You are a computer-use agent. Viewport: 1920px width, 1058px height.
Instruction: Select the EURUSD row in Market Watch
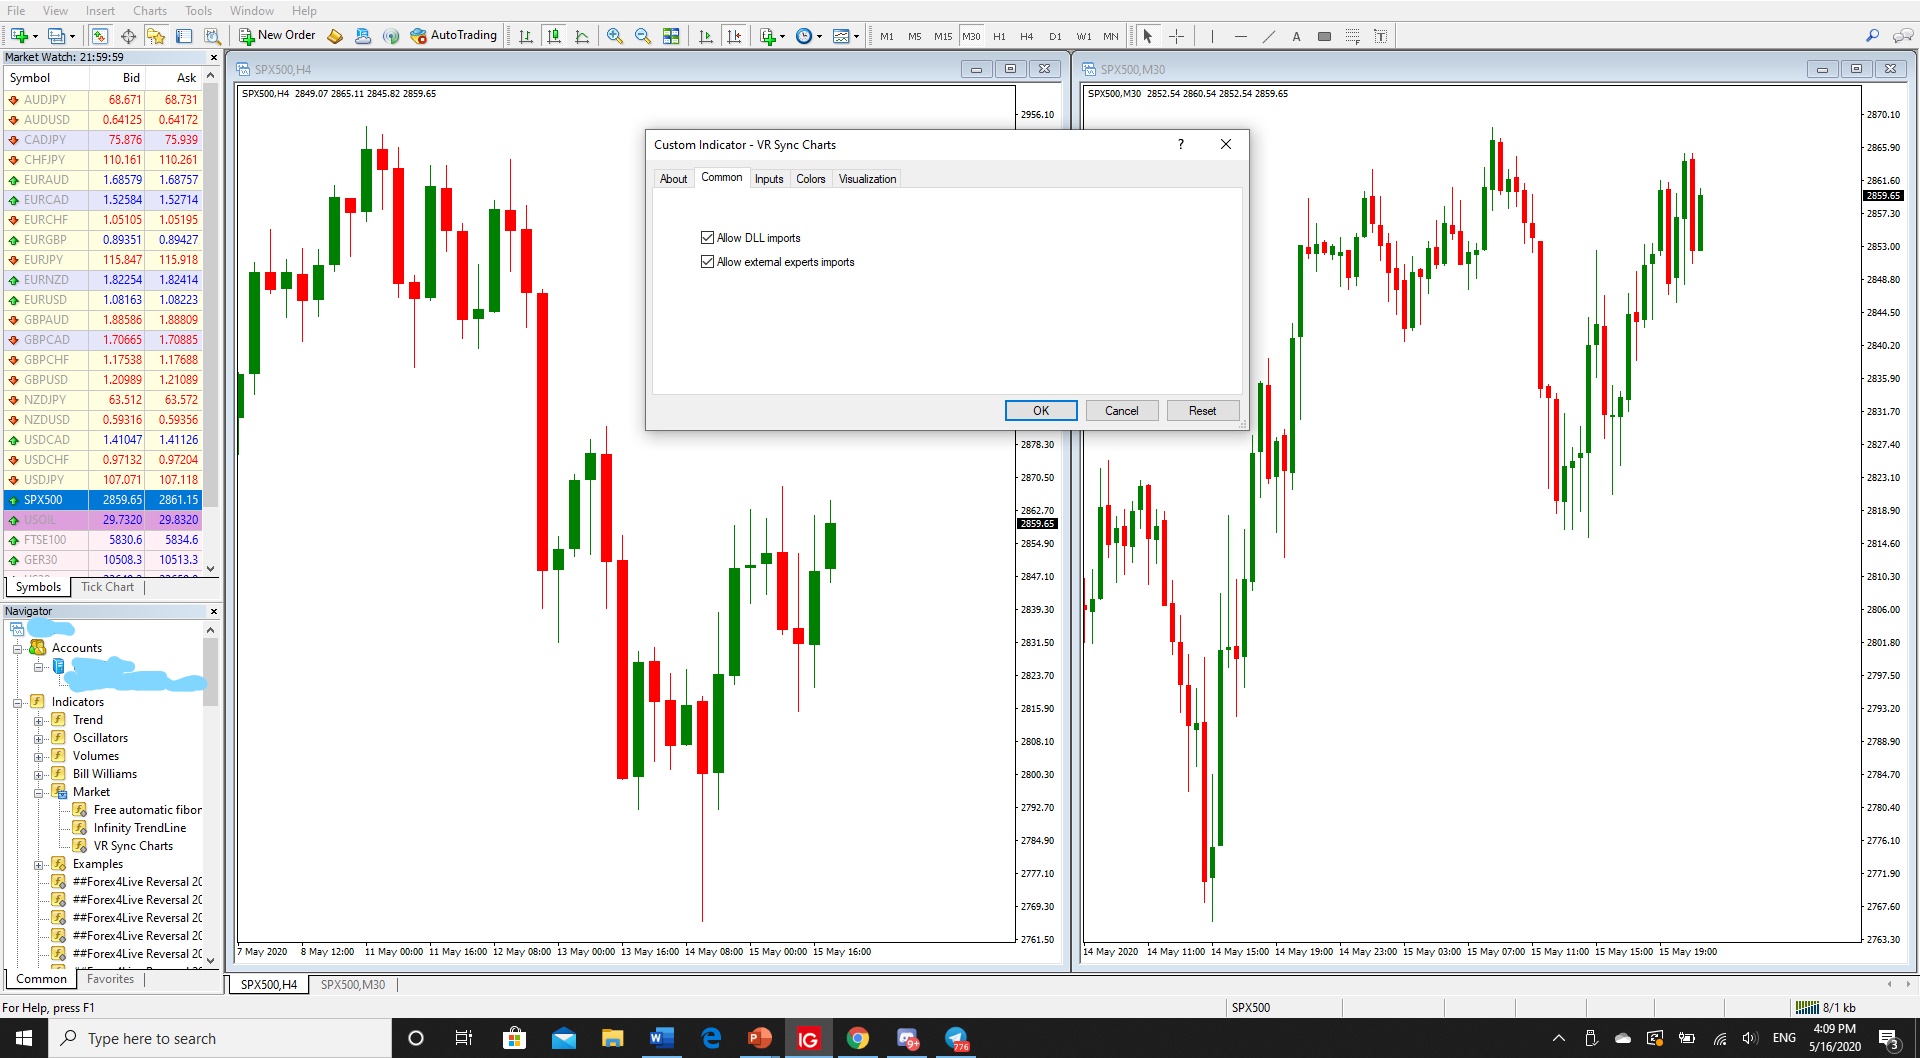[x=103, y=300]
